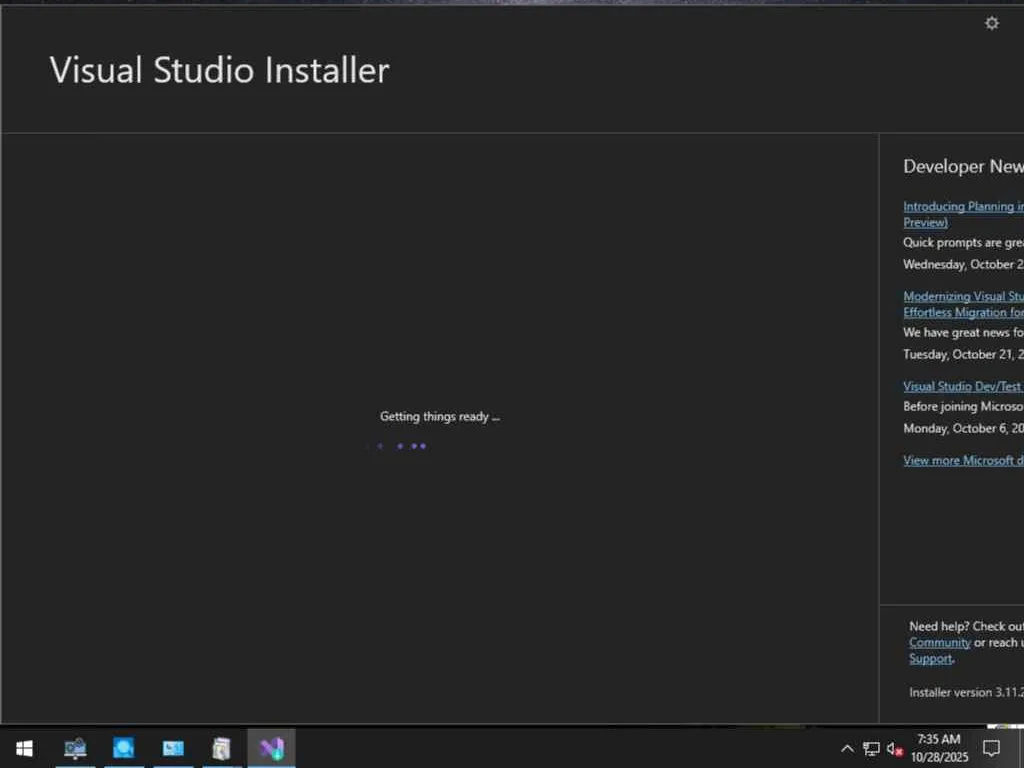Open the setup package box icon in taskbar

pos(221,748)
